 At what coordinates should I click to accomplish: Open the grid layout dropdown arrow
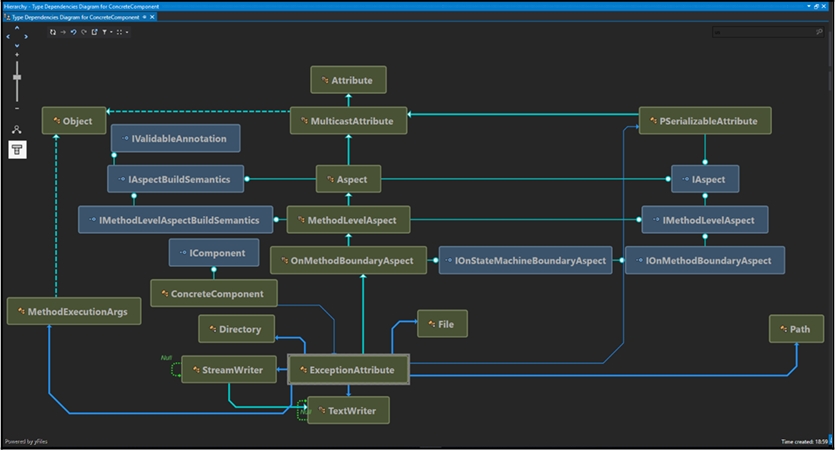pos(127,32)
